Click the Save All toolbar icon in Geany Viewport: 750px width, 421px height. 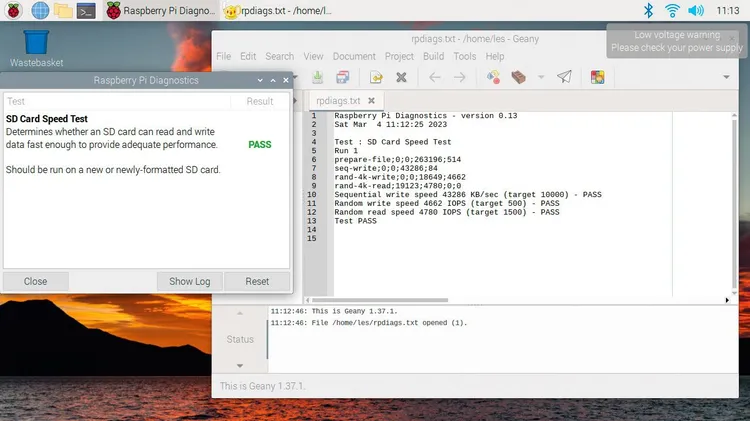(342, 77)
